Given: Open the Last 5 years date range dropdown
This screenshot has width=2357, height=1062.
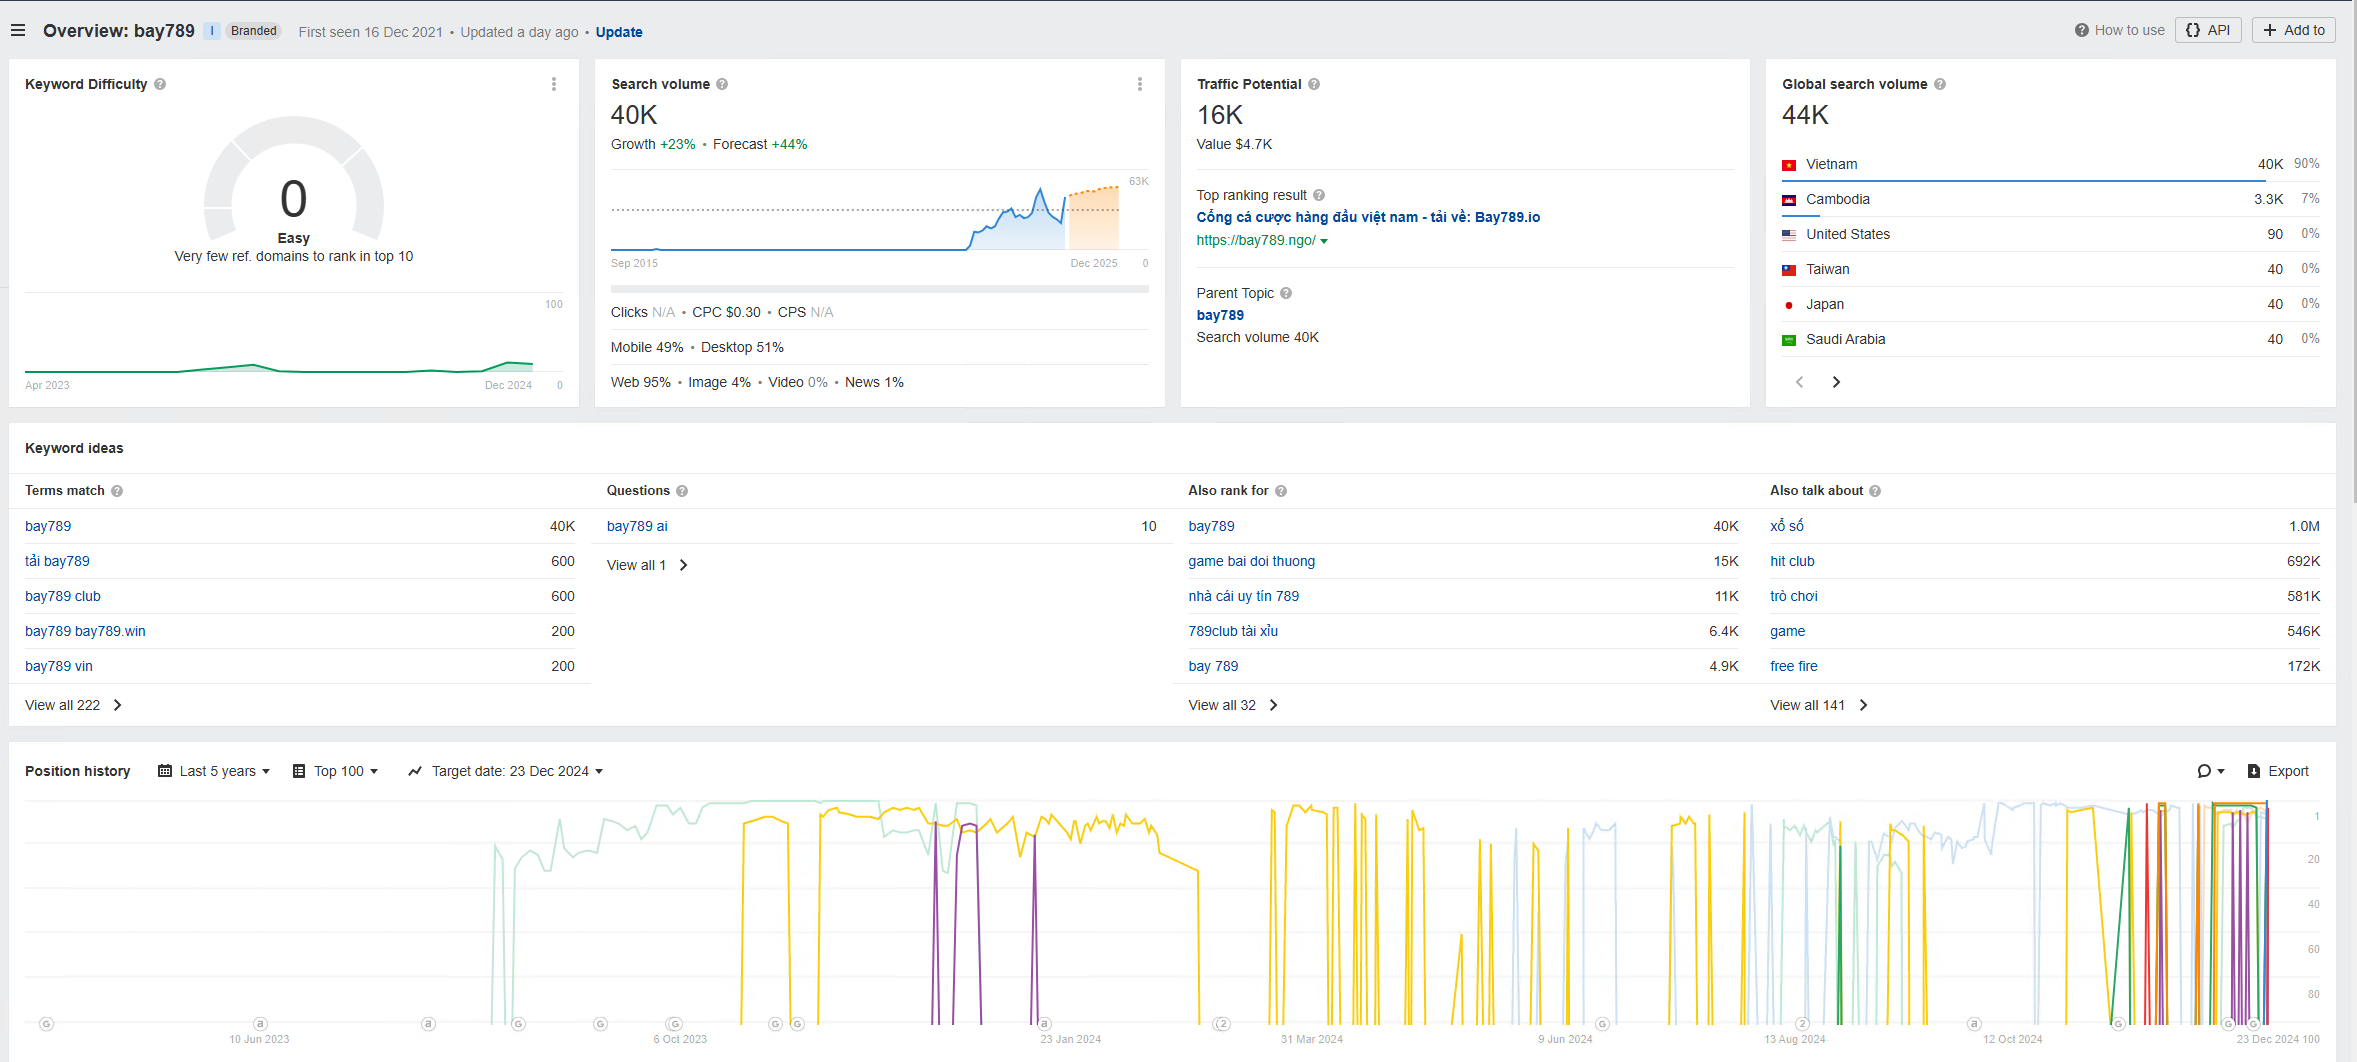Looking at the screenshot, I should click(x=214, y=771).
